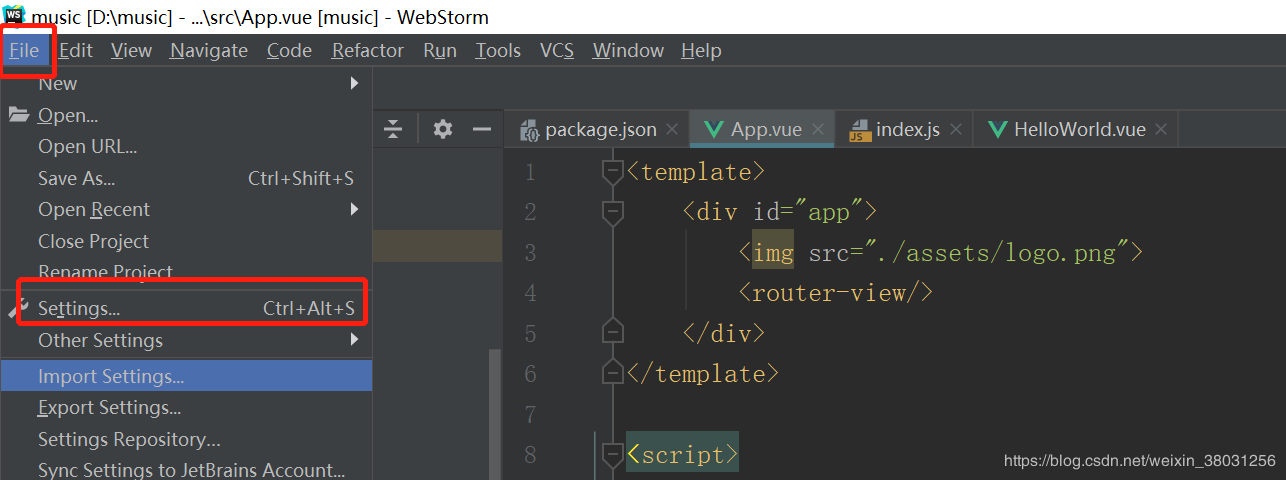The height and width of the screenshot is (480, 1286).
Task: Click the package.json file type icon
Action: [530, 130]
